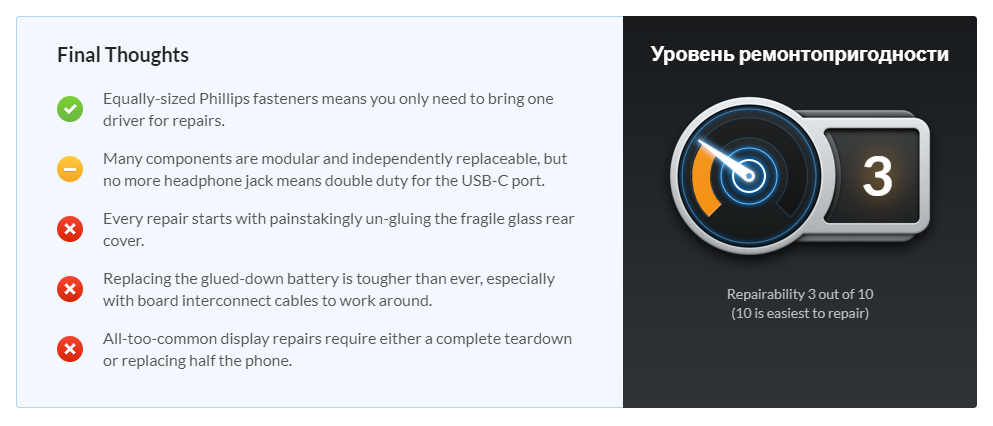
Task: Click the "(10 is easiest to repair)" note
Action: point(800,313)
